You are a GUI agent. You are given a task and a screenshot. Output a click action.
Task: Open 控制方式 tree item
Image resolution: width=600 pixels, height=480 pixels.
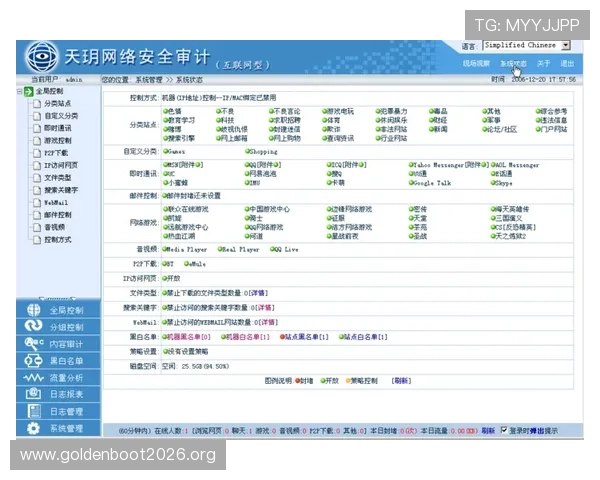[57, 240]
